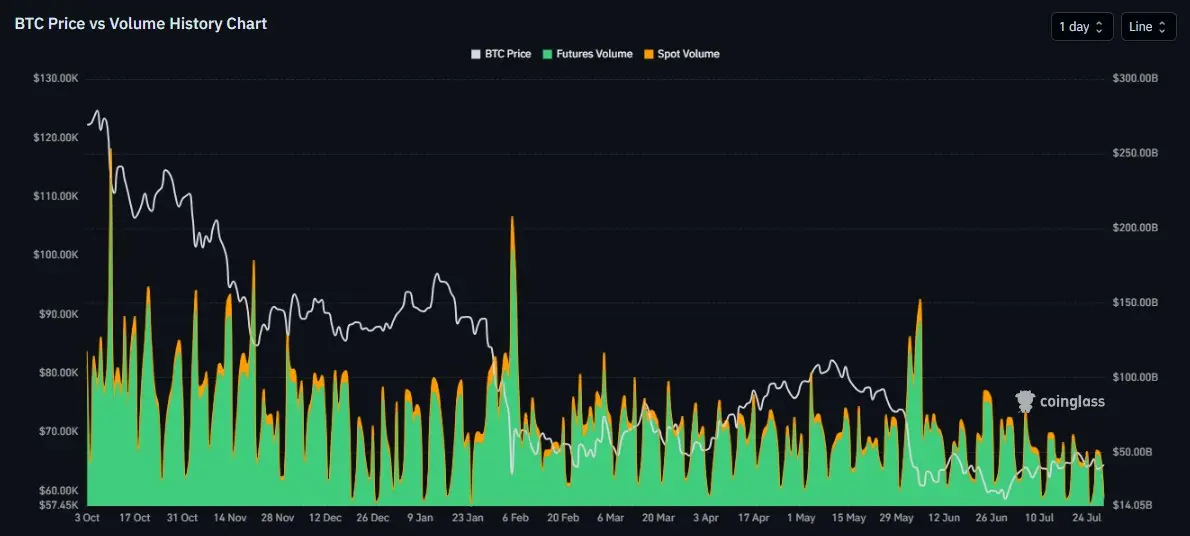Click the $130.00K price axis label
This screenshot has width=1190, height=536.
coord(56,79)
